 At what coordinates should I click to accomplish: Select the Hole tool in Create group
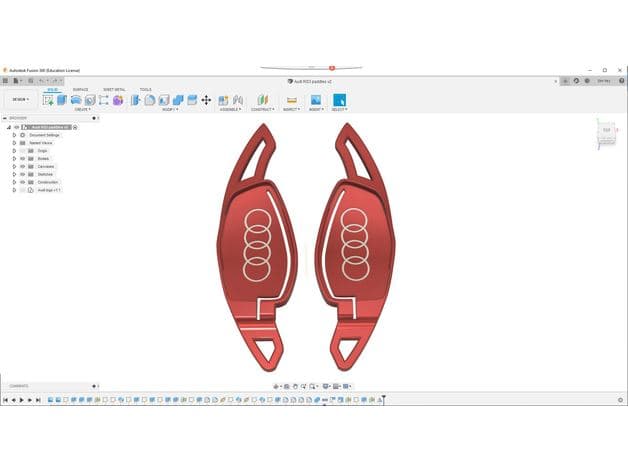[90, 100]
